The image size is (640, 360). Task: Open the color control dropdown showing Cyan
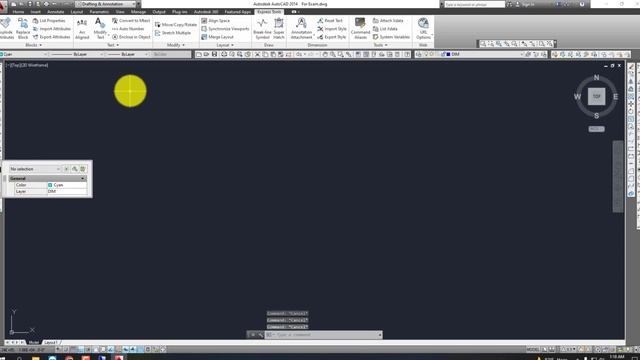coord(24,54)
